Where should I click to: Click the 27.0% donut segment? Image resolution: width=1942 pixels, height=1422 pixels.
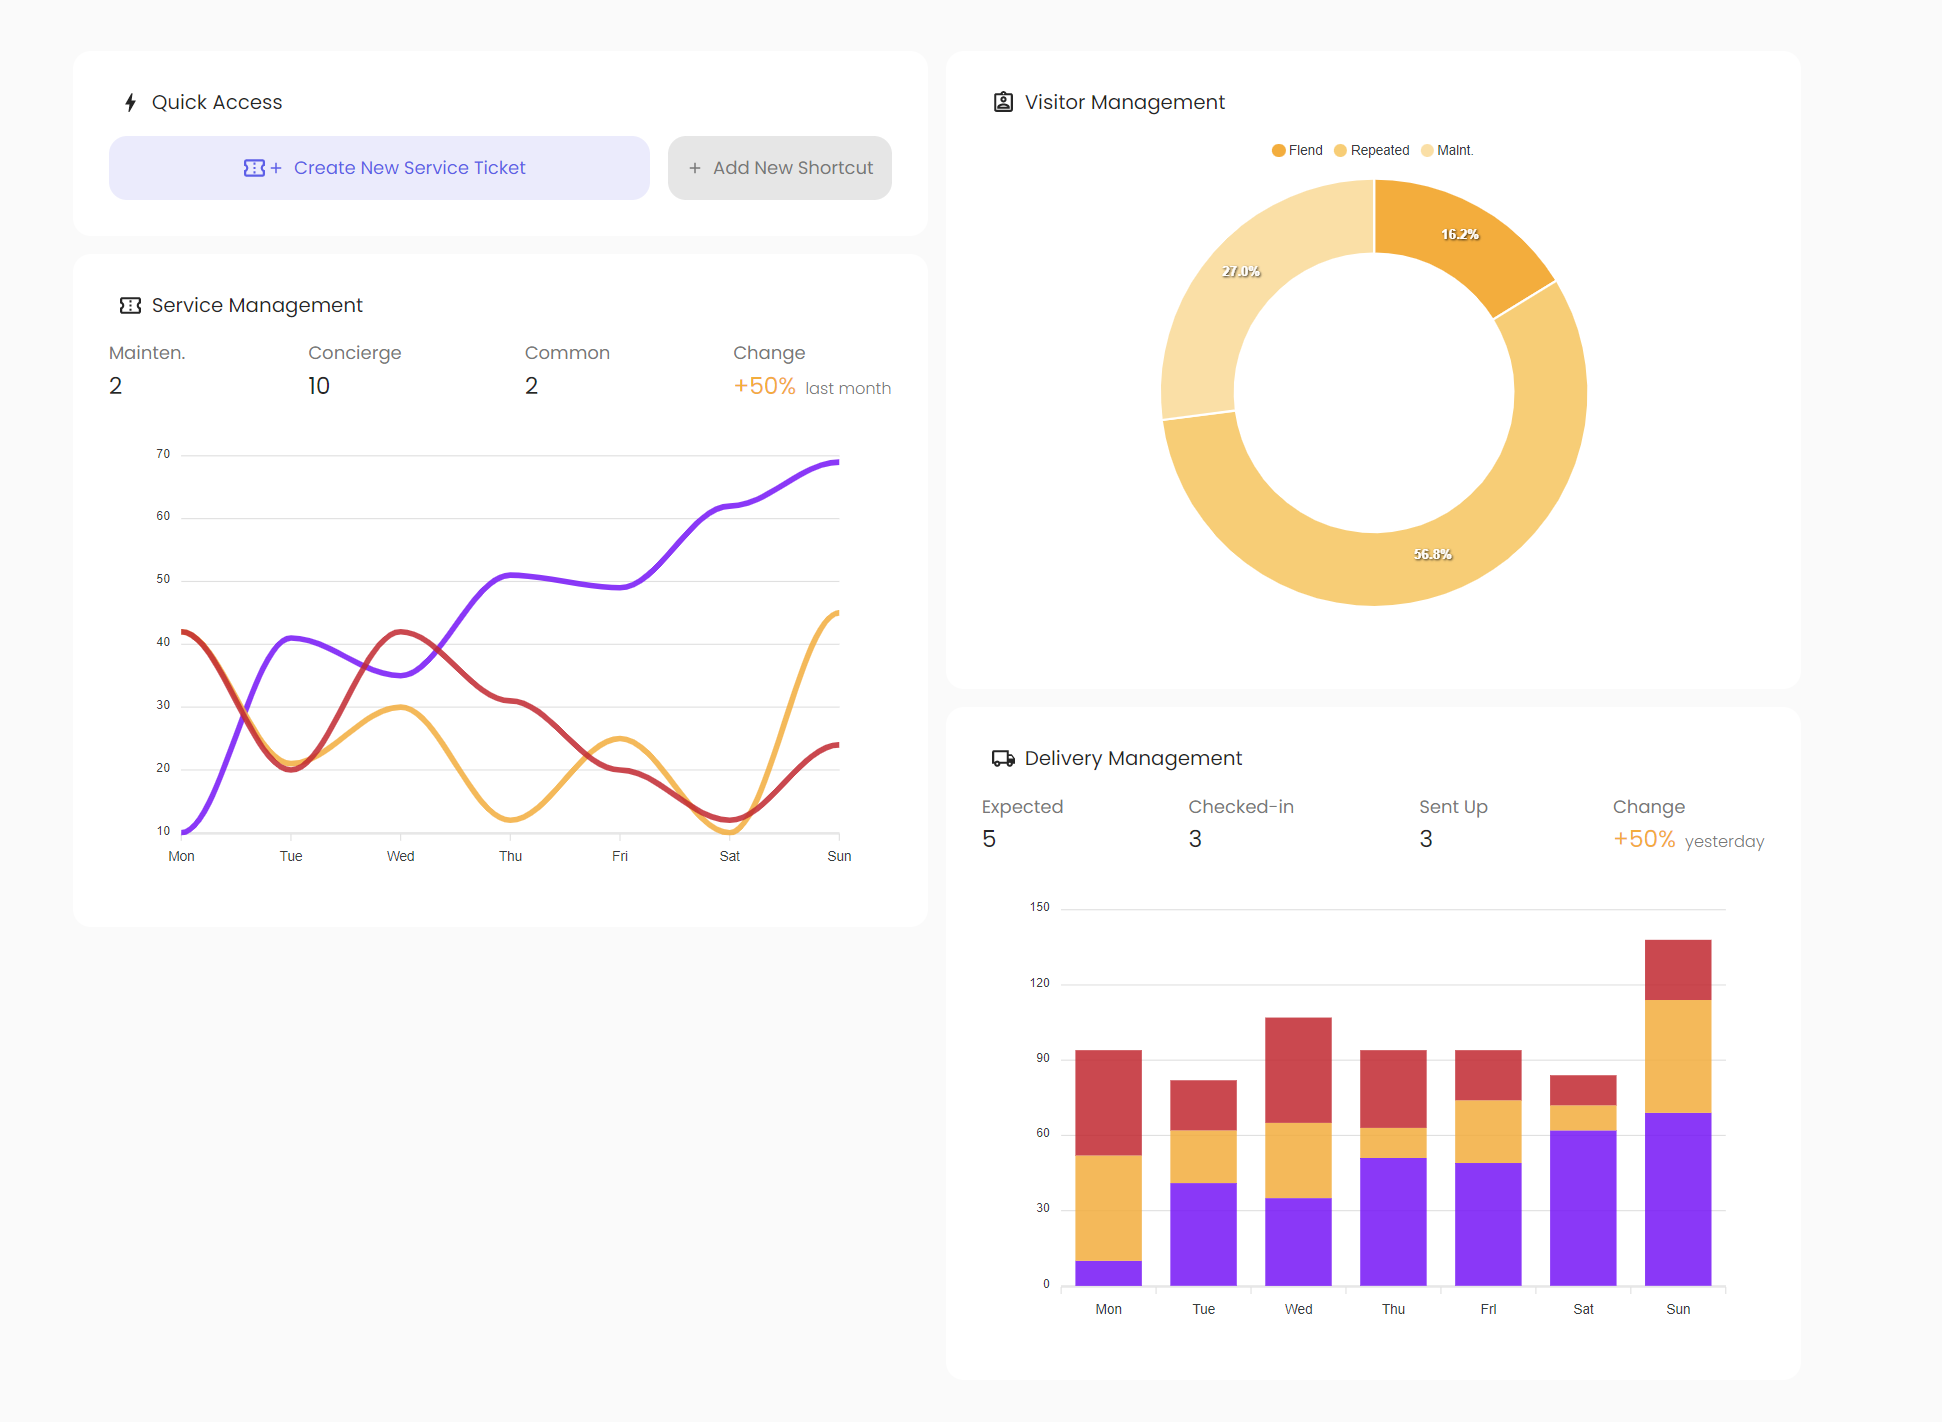click(1240, 271)
